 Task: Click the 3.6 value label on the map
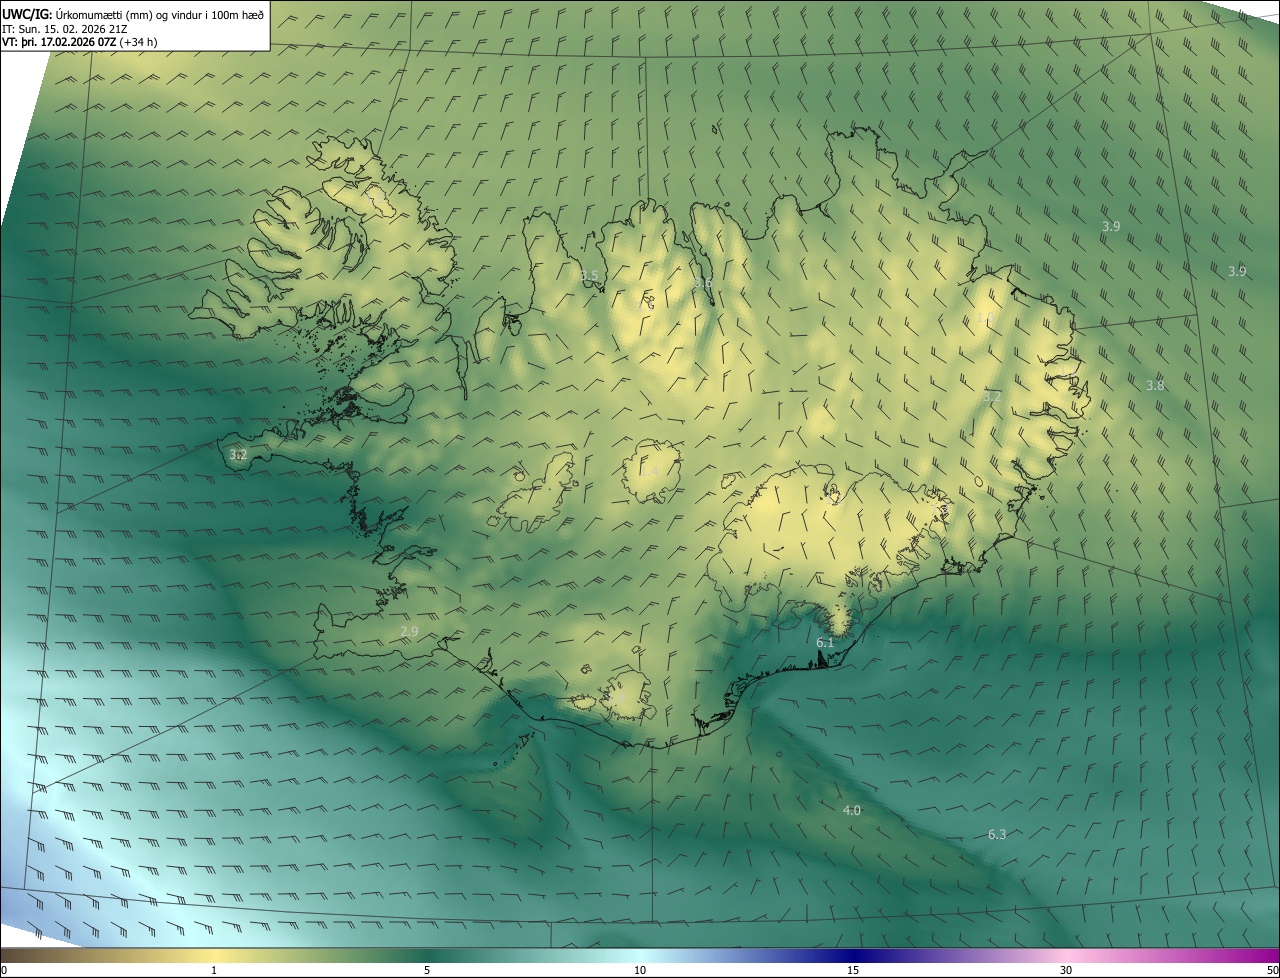(703, 284)
